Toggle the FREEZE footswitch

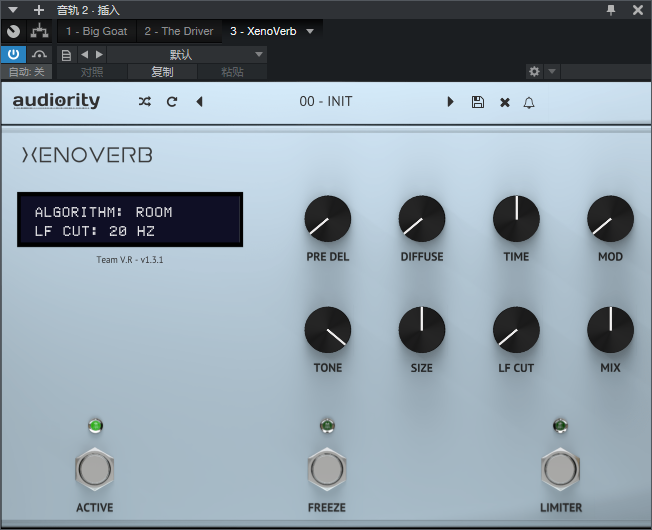pyautogui.click(x=327, y=469)
